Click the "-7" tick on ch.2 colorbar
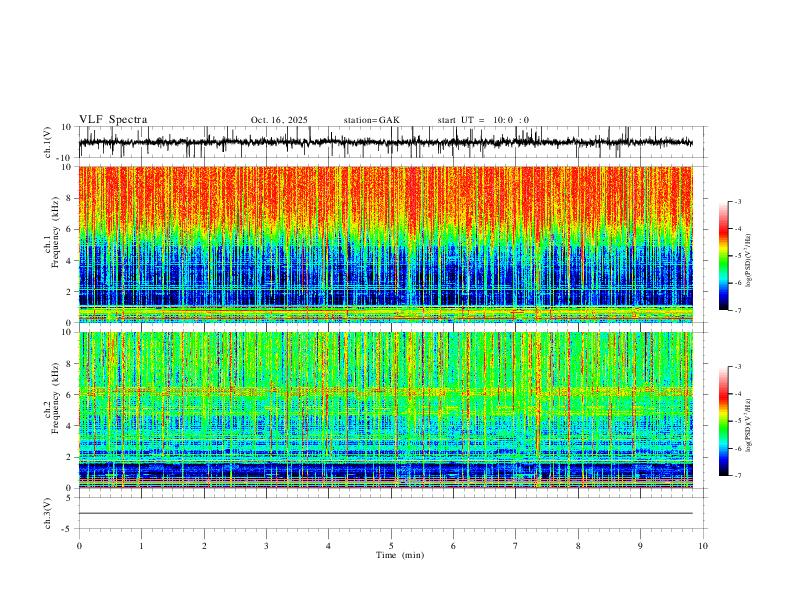792x612 pixels. coord(737,476)
